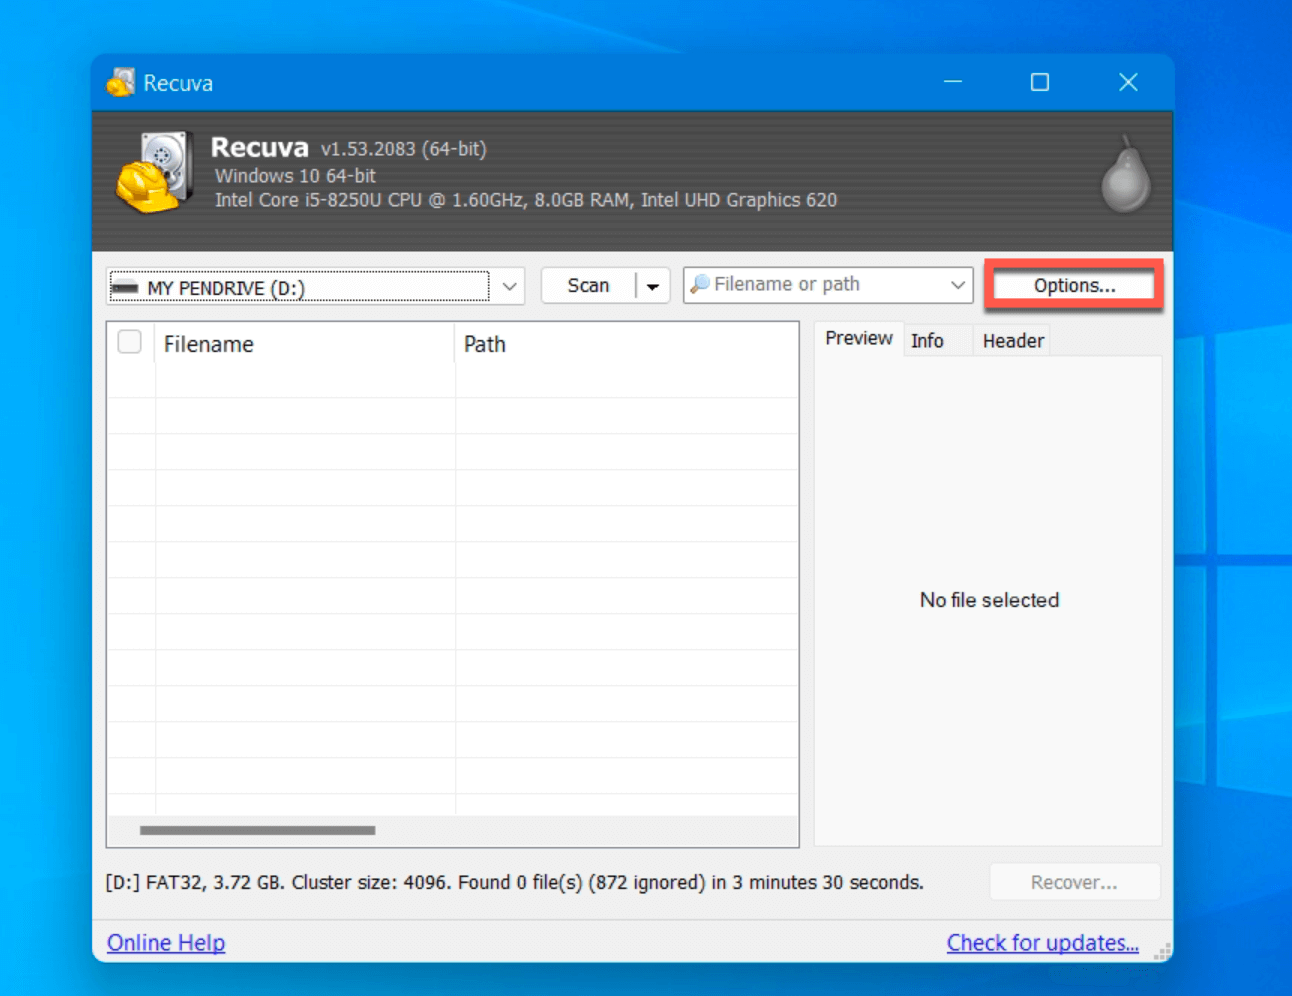Open the MY PENDRIVE (D:) drive dropdown
The height and width of the screenshot is (996, 1292).
pyautogui.click(x=509, y=287)
